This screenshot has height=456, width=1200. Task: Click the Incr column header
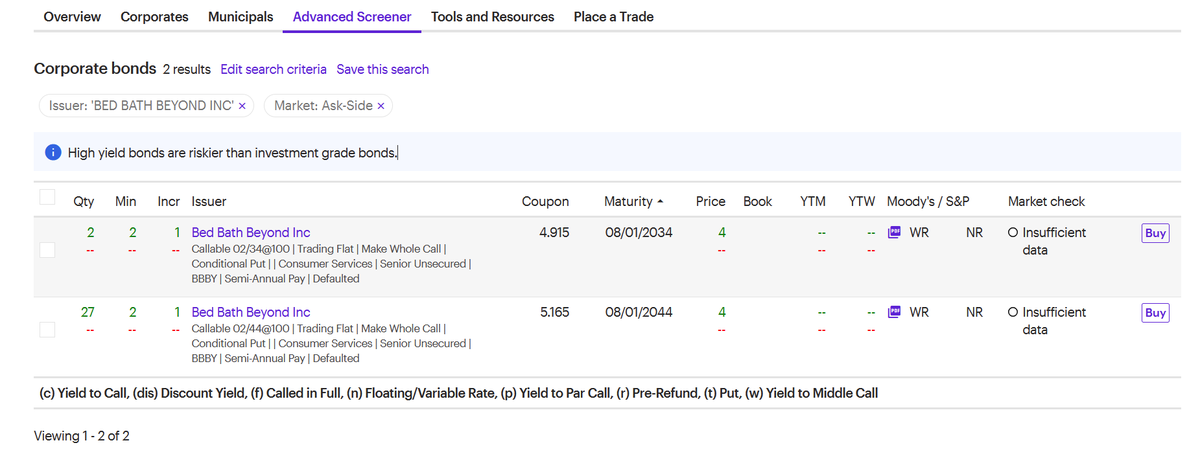coord(169,201)
